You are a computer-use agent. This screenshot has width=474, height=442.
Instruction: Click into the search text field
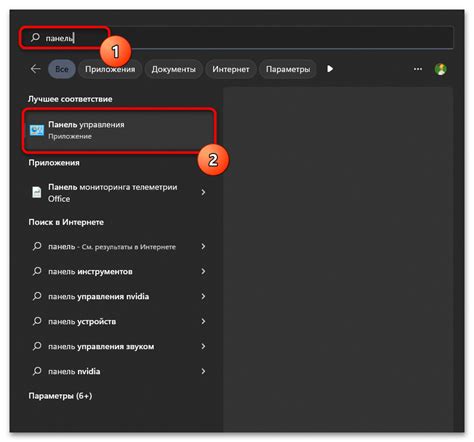[236, 38]
